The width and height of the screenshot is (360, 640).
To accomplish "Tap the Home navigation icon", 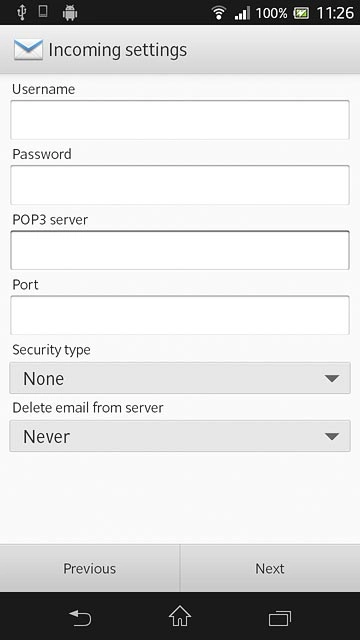I will tap(180, 616).
